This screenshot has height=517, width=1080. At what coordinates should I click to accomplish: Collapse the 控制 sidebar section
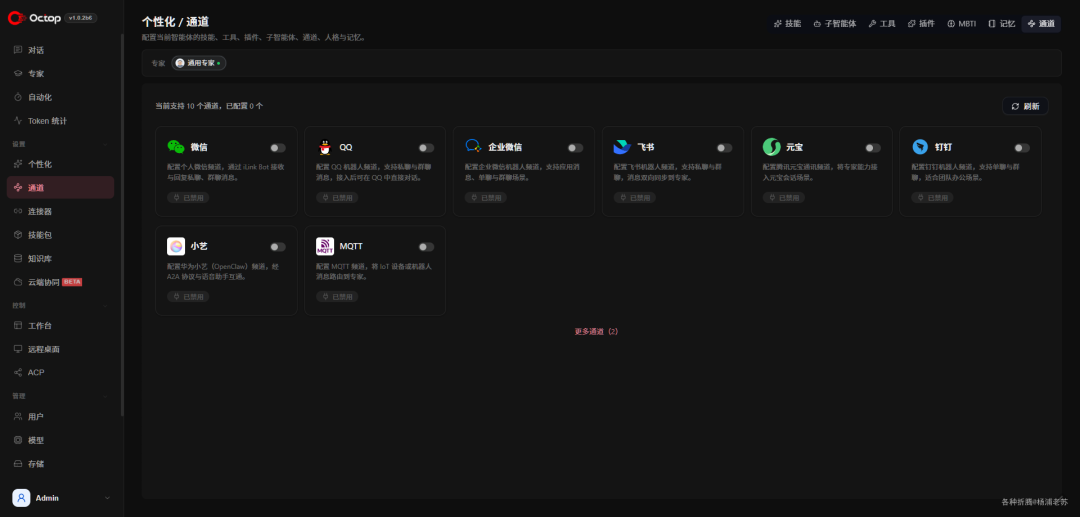(105, 306)
